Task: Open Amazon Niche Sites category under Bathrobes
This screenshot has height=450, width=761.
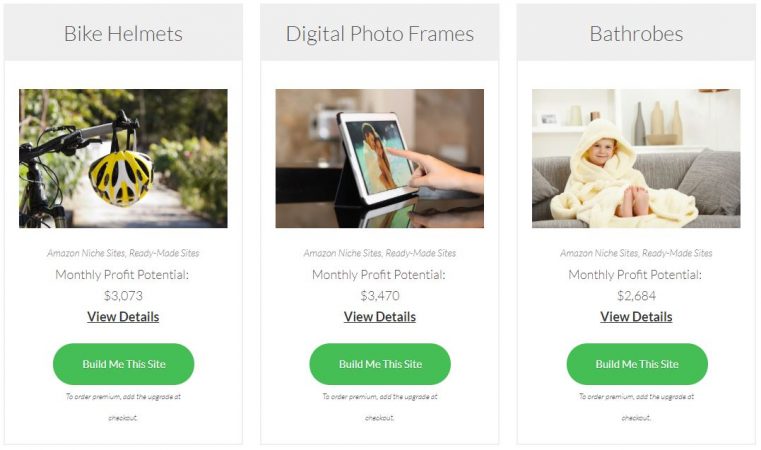Action: pyautogui.click(x=599, y=253)
